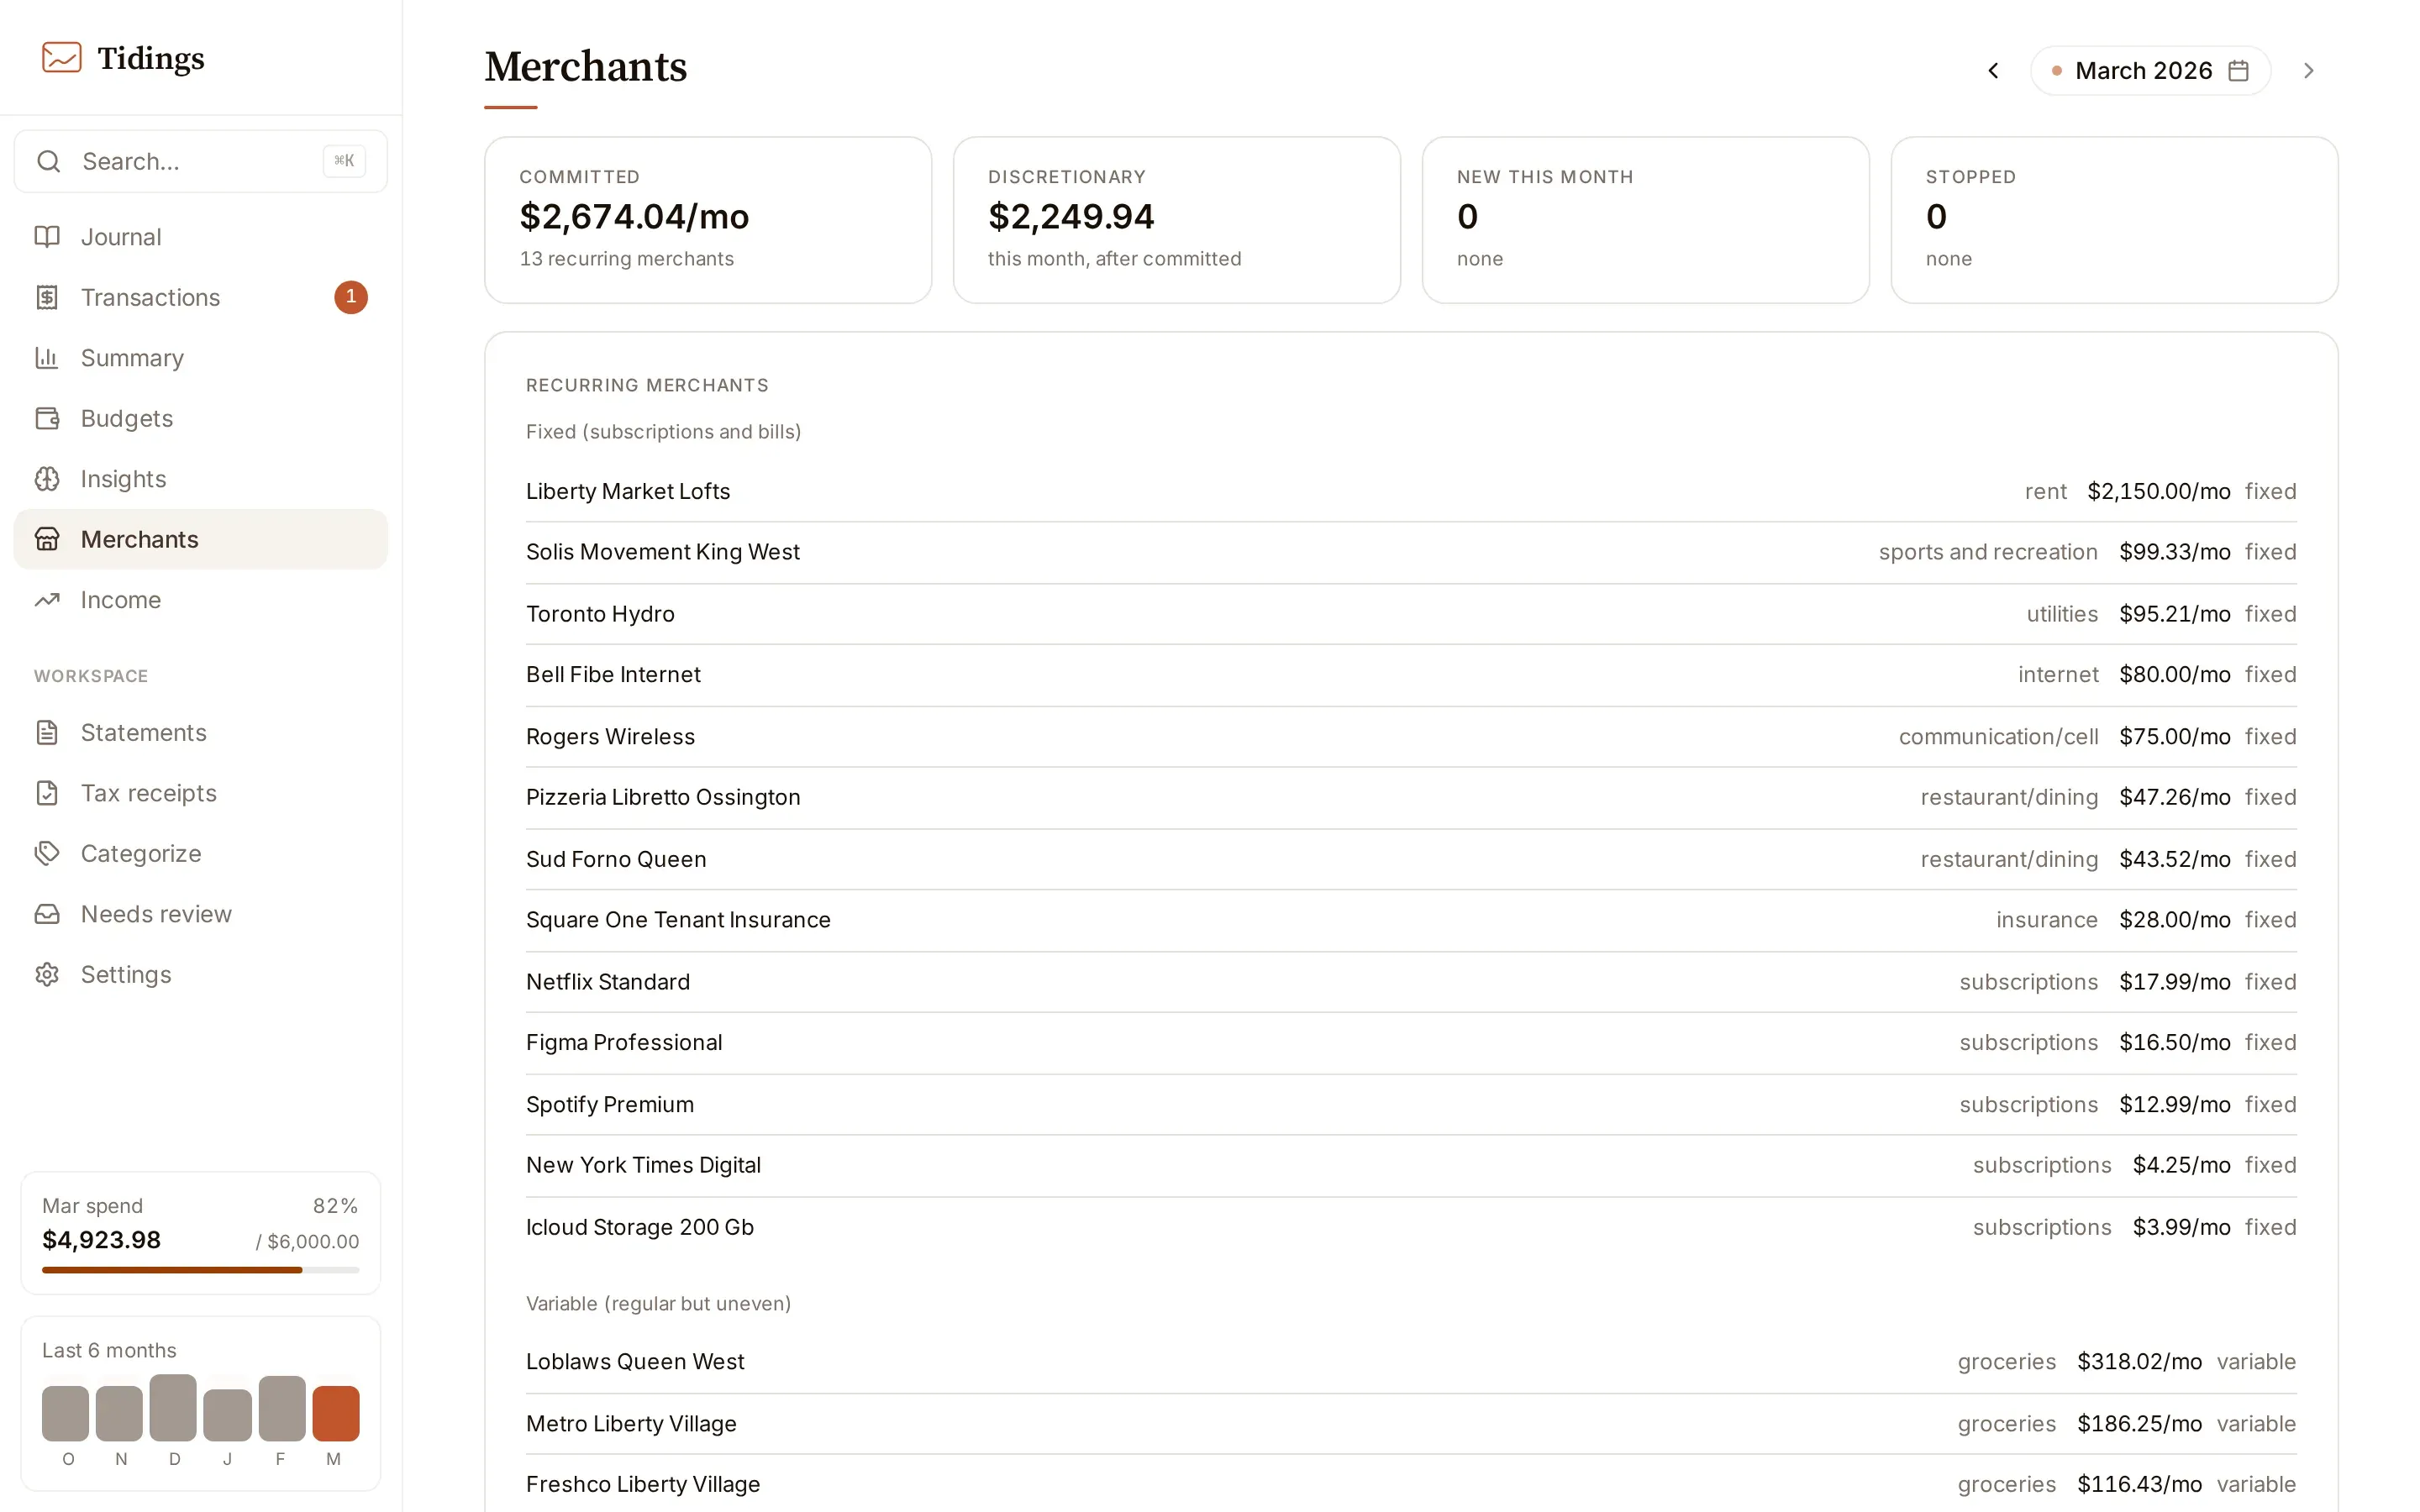This screenshot has width=2420, height=1512.
Task: Click the Needs review inbox icon
Action: [x=47, y=914]
